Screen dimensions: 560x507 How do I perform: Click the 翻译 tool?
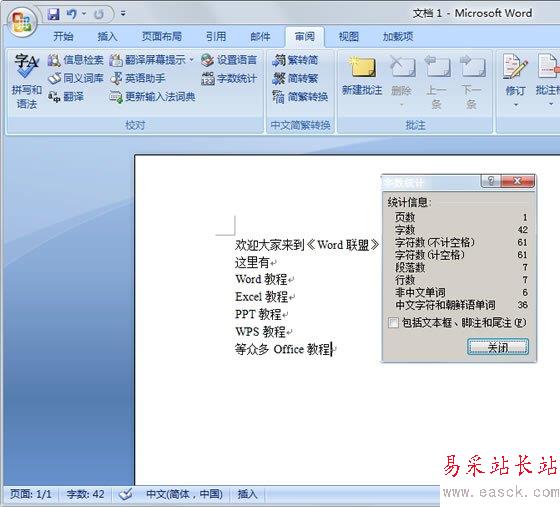66,96
